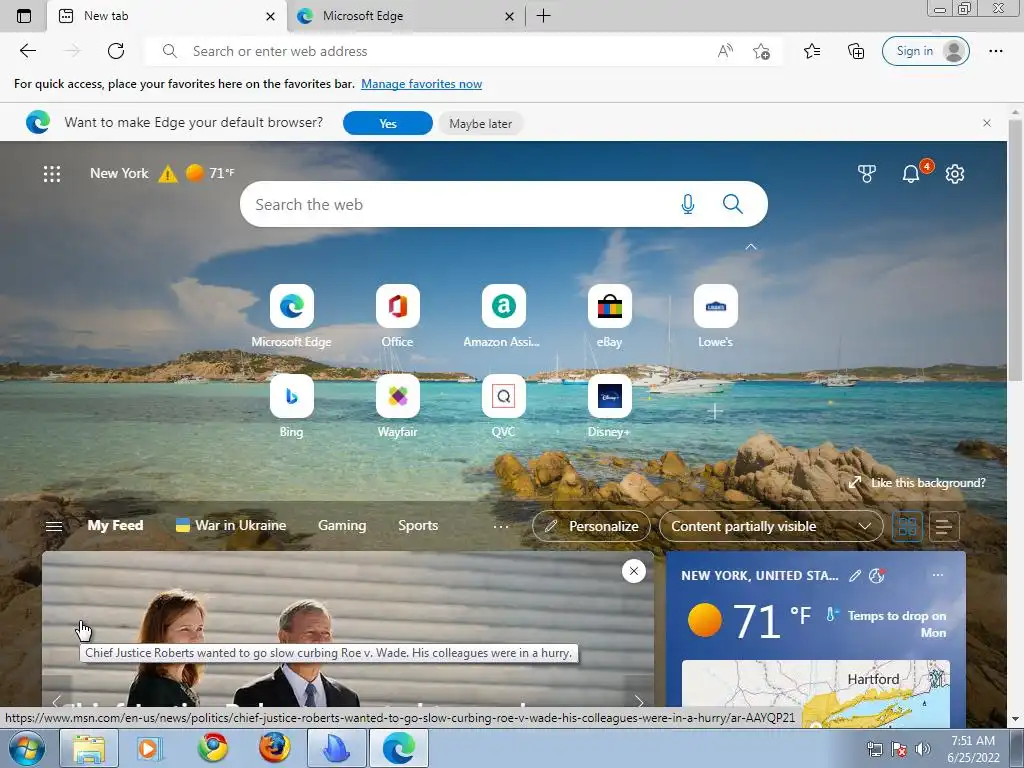Launch Windows Explorer from taskbar
The image size is (1024, 768).
coord(89,748)
